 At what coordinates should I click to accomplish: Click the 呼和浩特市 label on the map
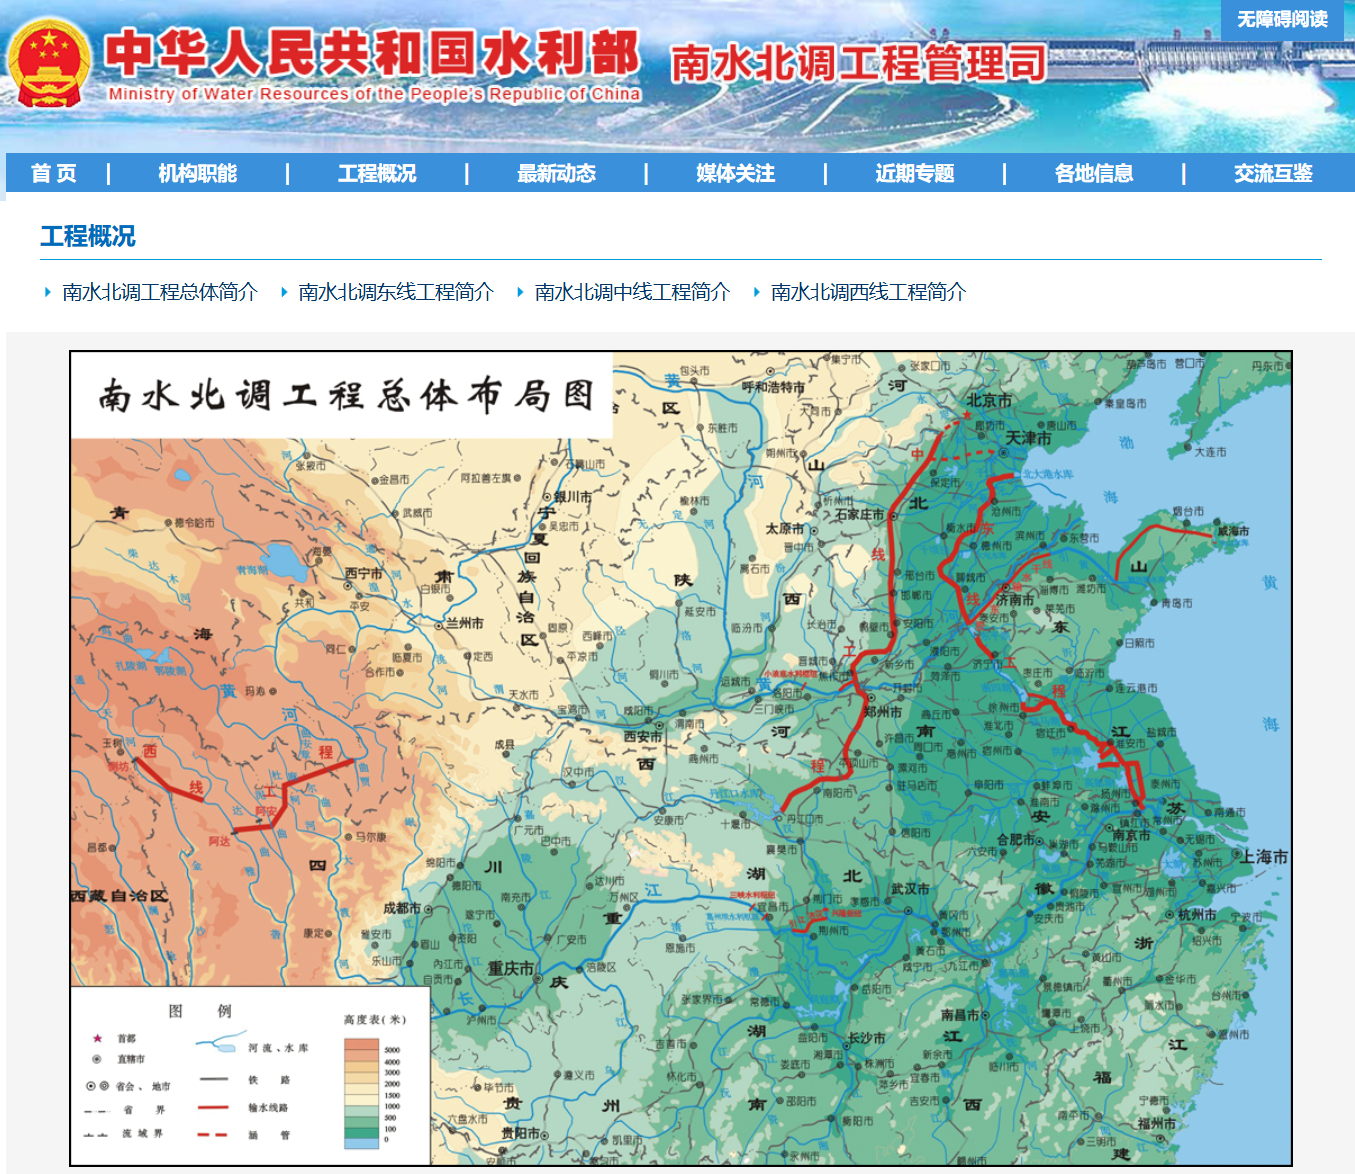pyautogui.click(x=774, y=387)
